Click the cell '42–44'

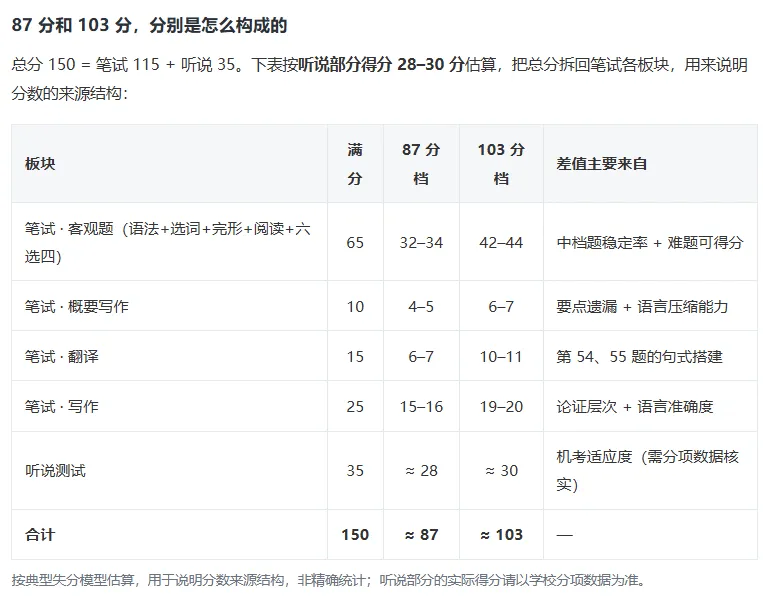pos(501,242)
